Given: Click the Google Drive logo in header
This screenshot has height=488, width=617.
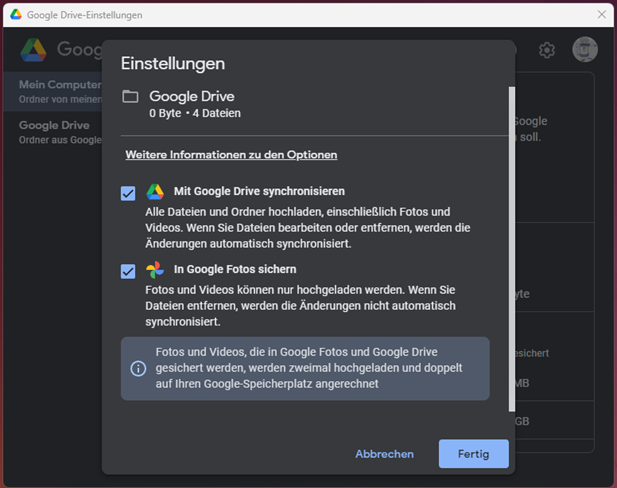Looking at the screenshot, I should (x=33, y=50).
